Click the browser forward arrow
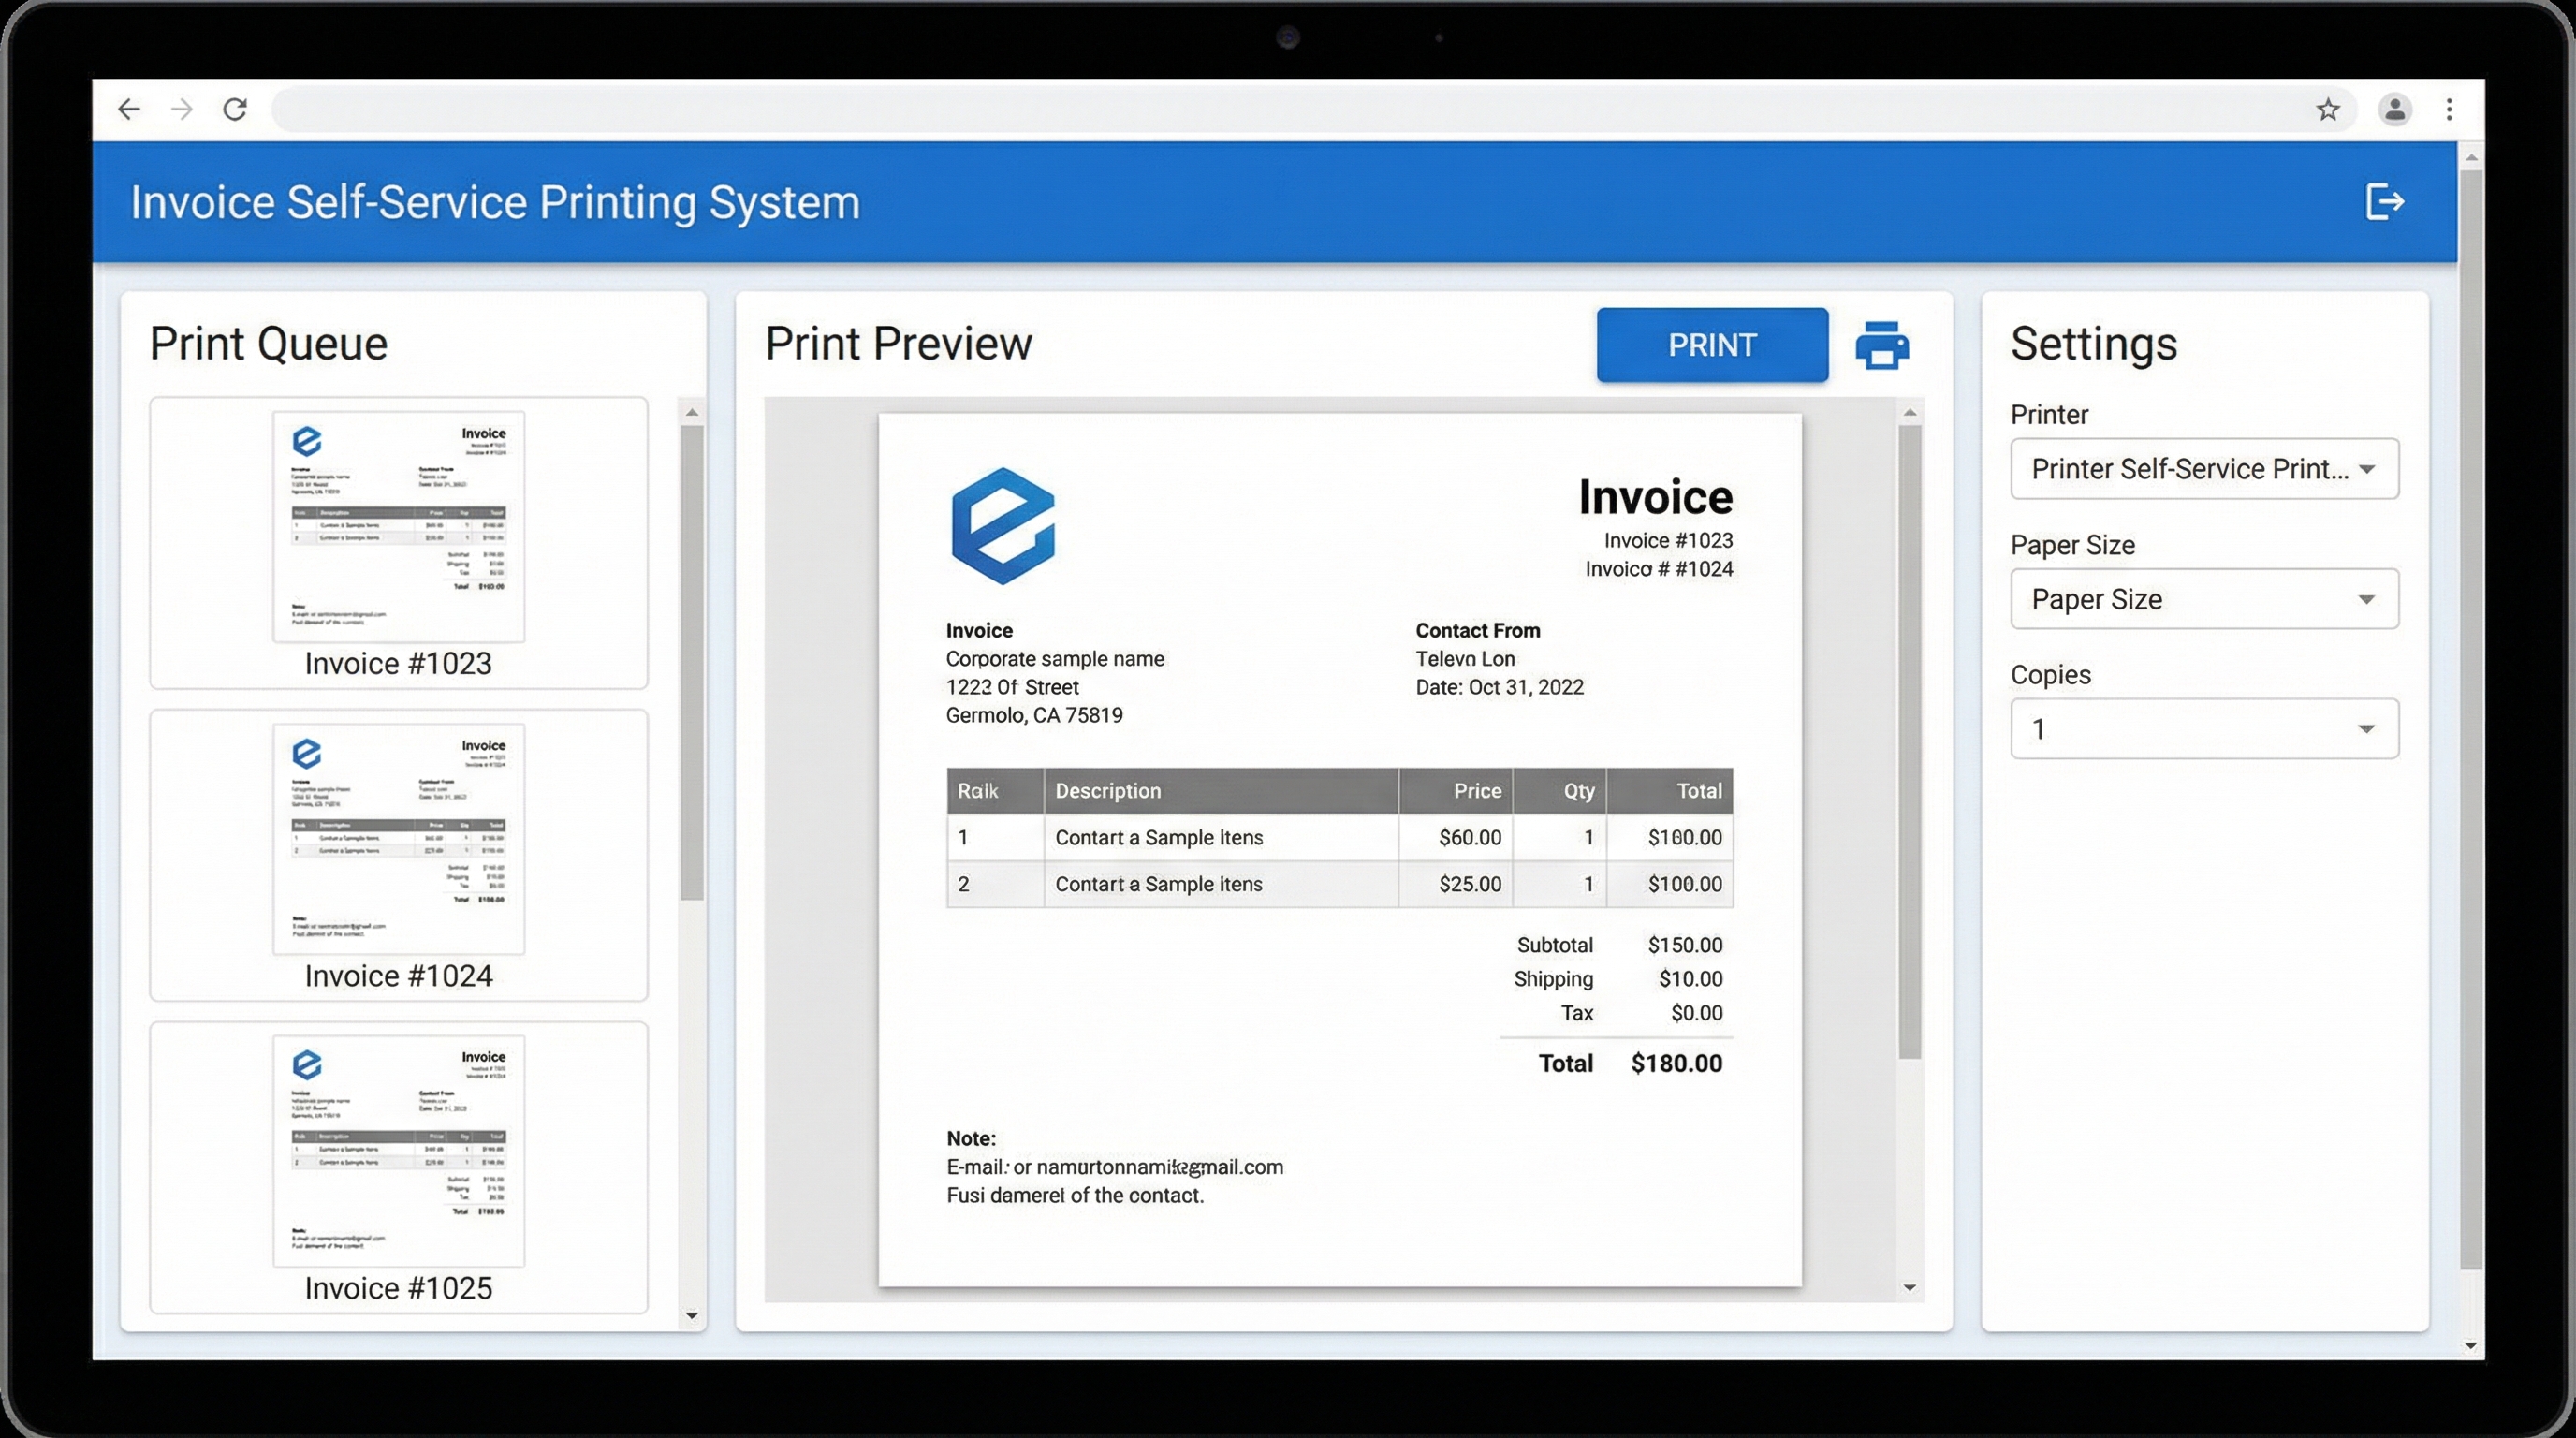 coord(182,109)
